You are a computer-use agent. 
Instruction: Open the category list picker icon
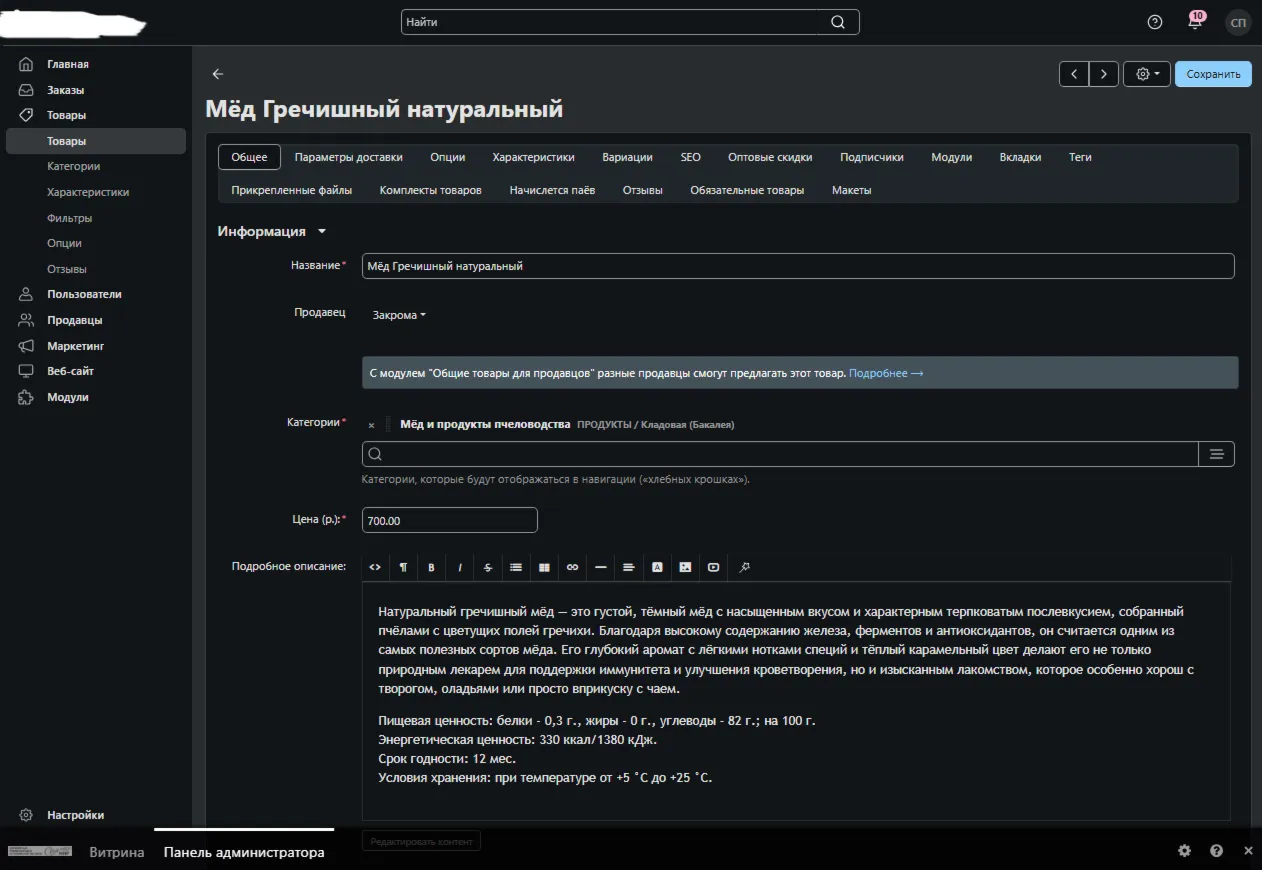[x=1217, y=454]
